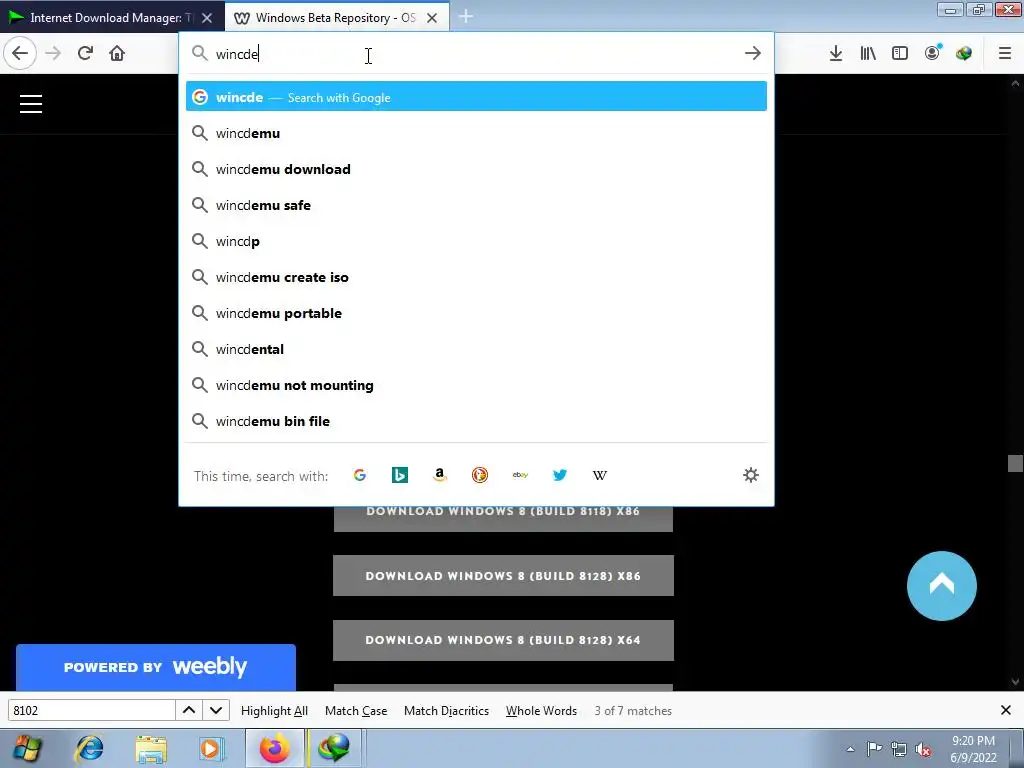The width and height of the screenshot is (1024, 768).
Task: Search this time with Bing
Action: 400,475
